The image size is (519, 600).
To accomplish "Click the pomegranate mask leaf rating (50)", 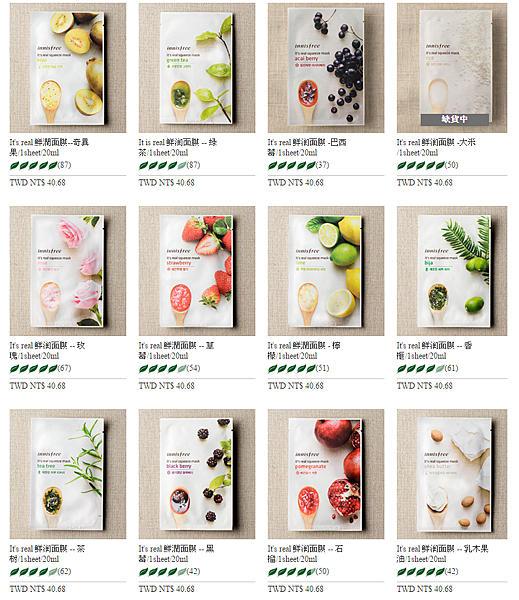I will click(299, 572).
